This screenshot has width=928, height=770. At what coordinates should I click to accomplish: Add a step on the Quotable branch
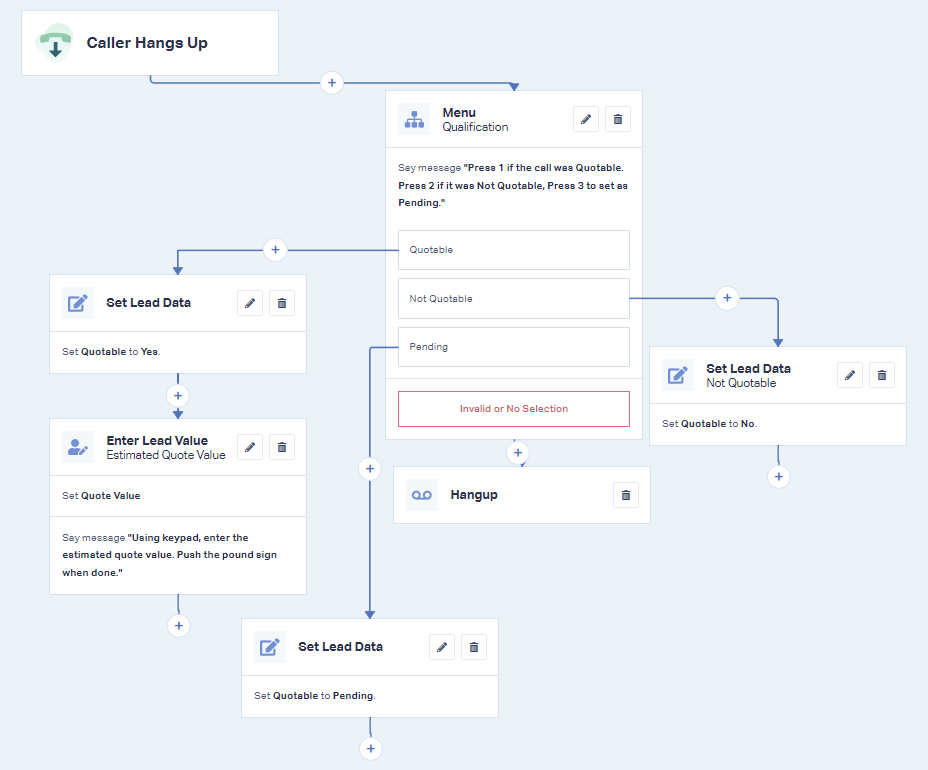(275, 250)
